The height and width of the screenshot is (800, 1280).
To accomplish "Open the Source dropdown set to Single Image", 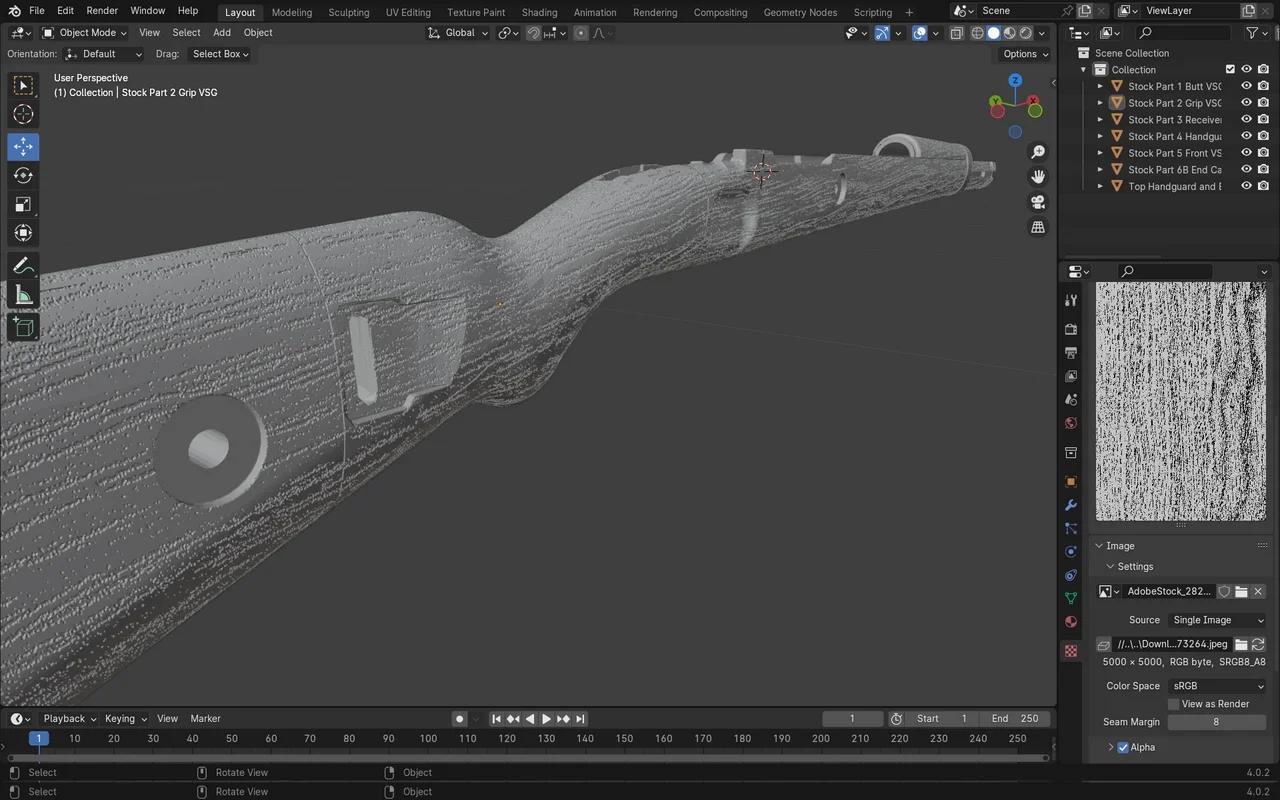I will (1216, 620).
